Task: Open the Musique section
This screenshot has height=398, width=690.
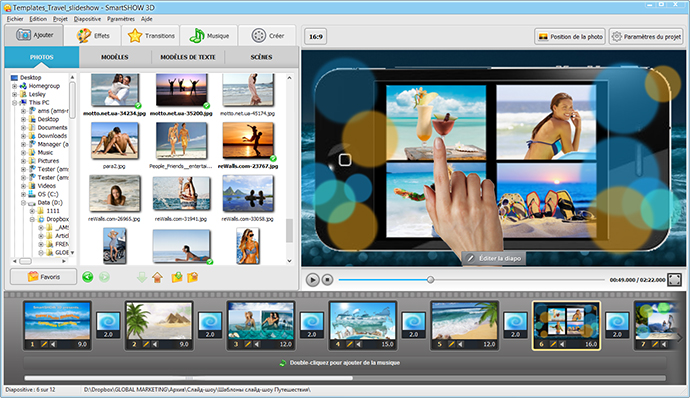Action: tap(209, 36)
